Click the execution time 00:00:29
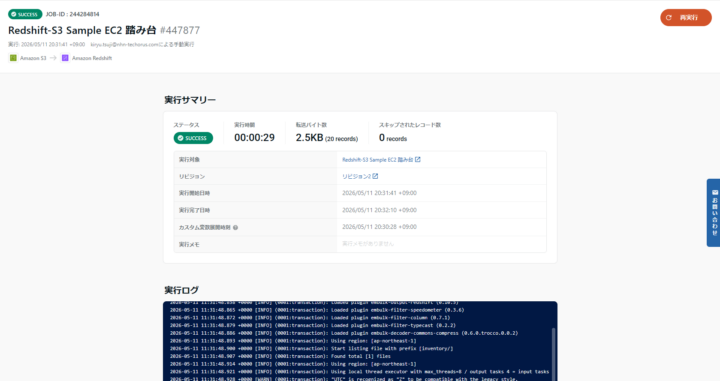This screenshot has width=720, height=381. tap(254, 138)
